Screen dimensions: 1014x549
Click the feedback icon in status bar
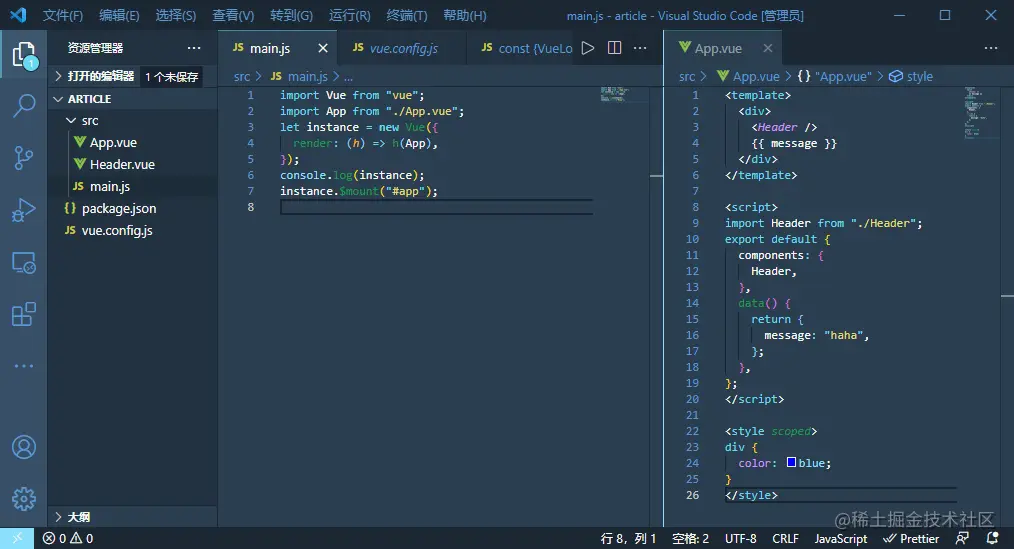click(x=962, y=538)
